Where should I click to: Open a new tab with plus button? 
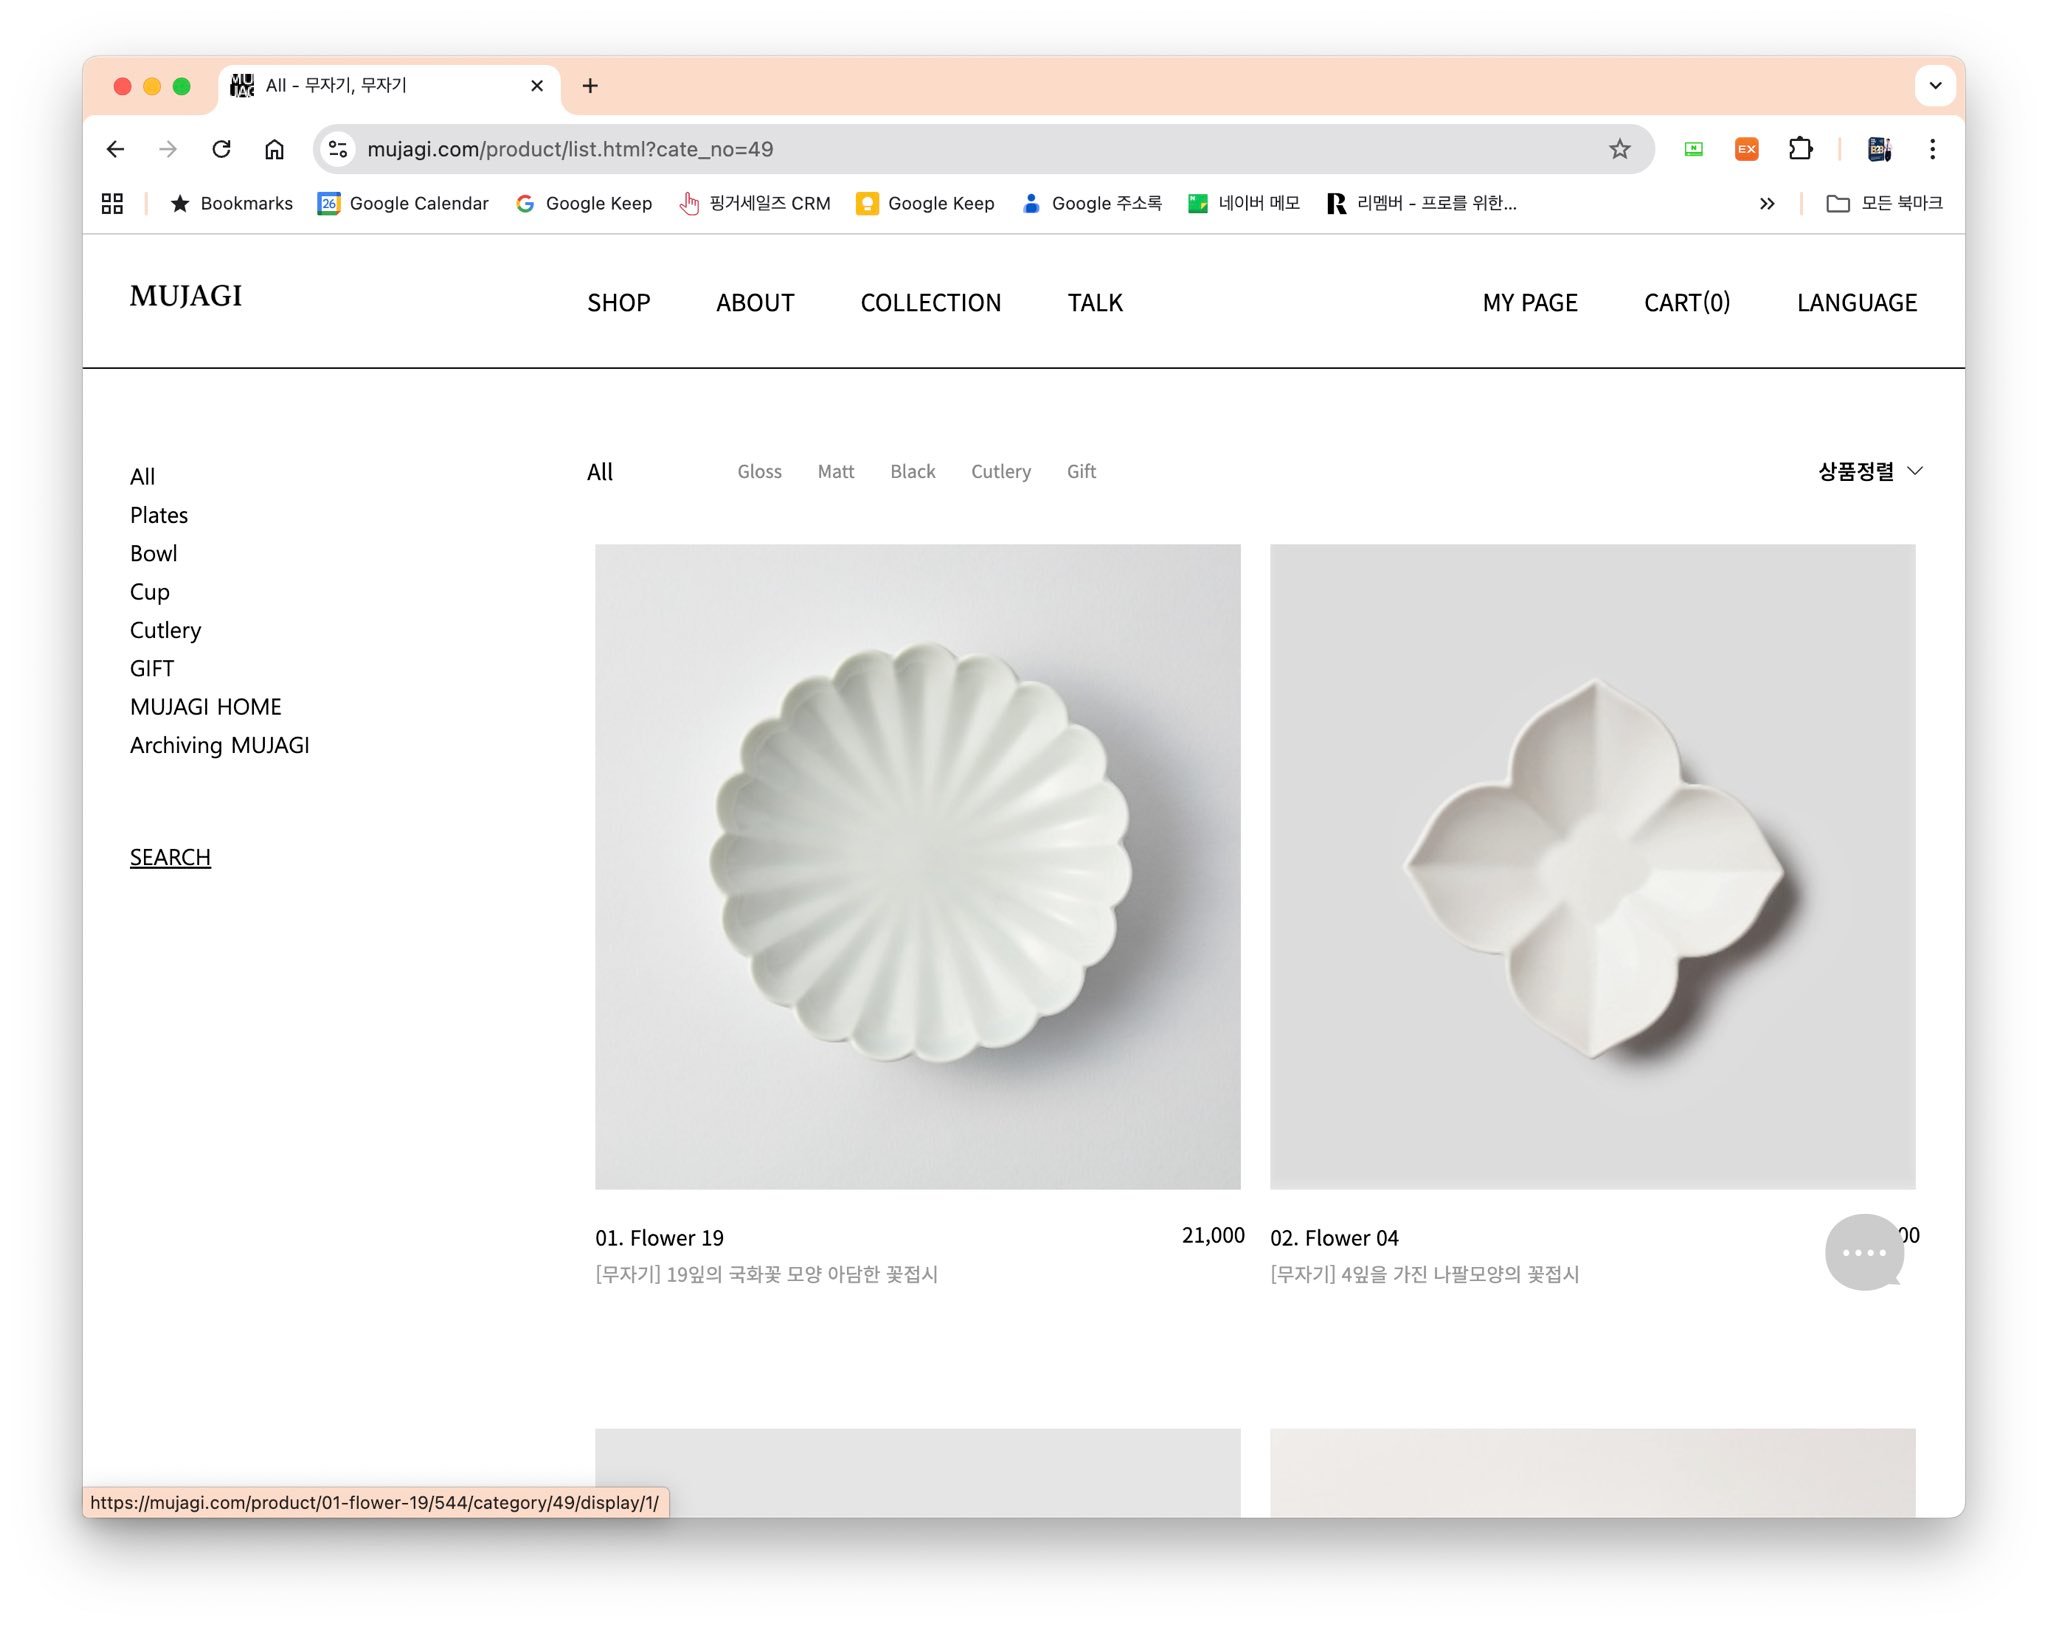[590, 86]
